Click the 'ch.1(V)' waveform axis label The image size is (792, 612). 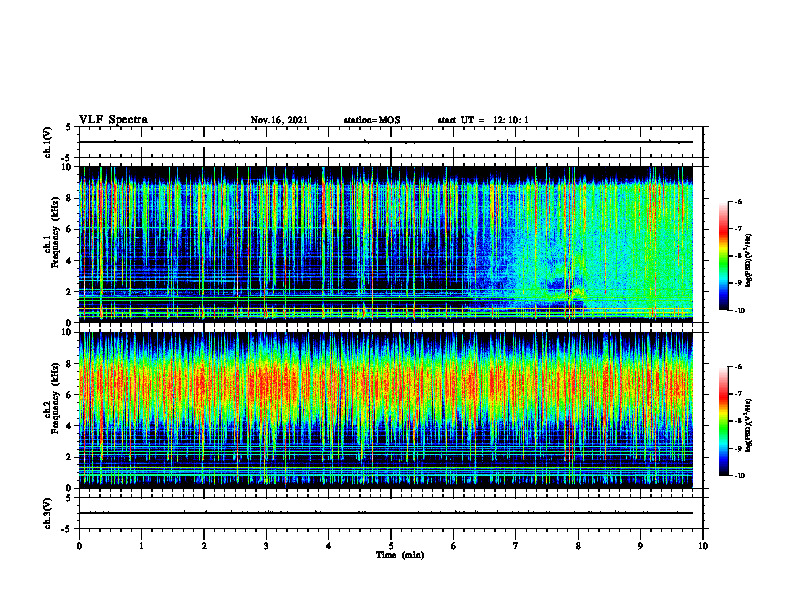tap(48, 142)
